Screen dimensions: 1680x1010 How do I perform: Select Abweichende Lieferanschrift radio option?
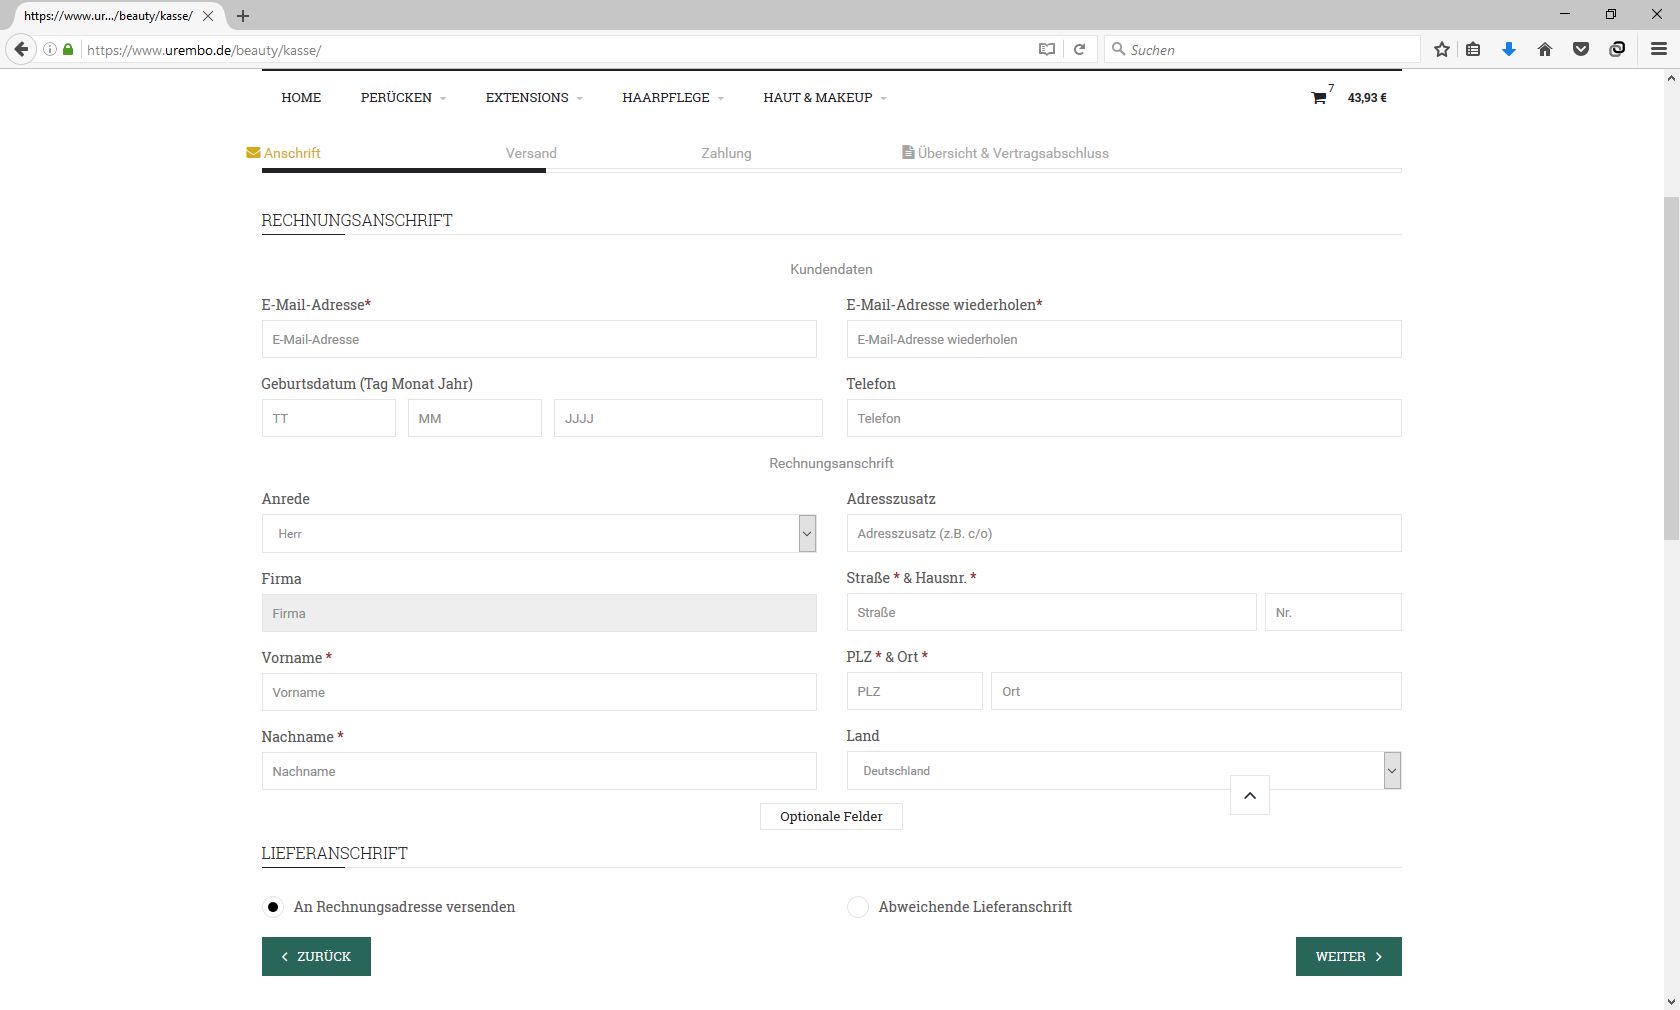click(x=858, y=907)
